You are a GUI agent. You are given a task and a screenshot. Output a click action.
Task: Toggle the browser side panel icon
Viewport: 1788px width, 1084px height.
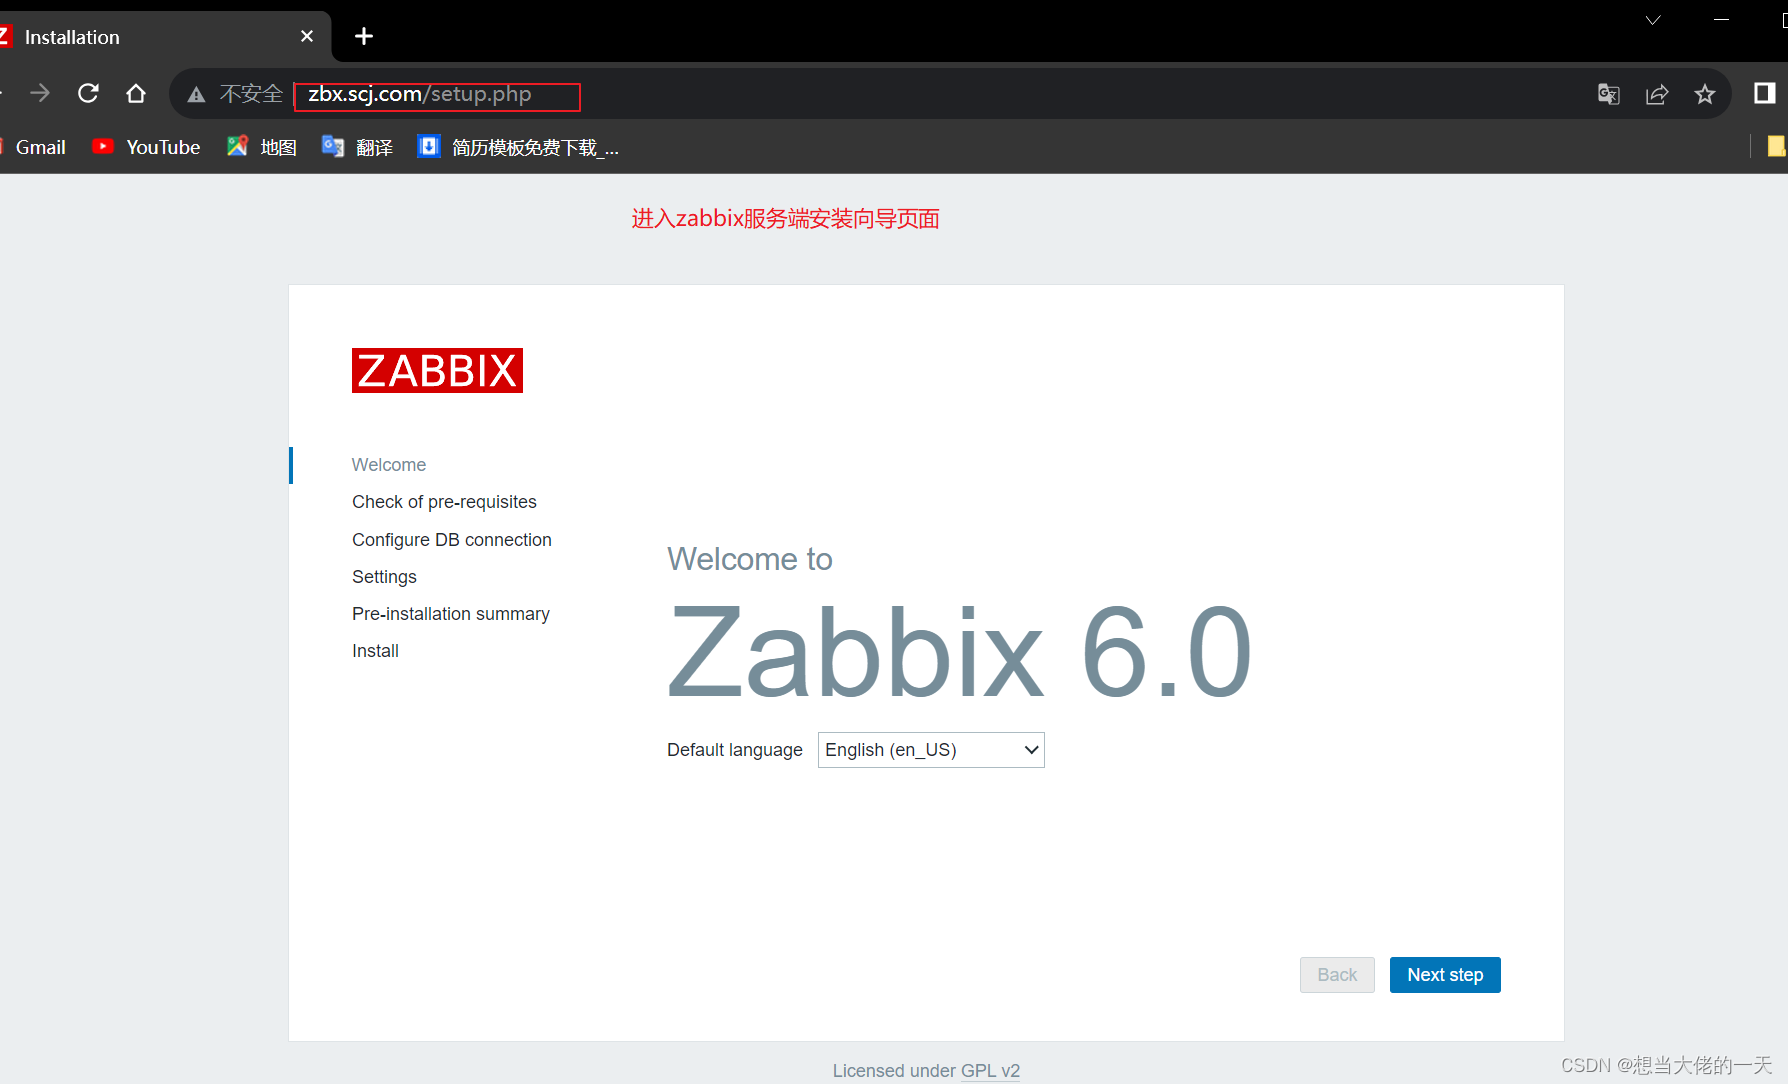[1764, 93]
